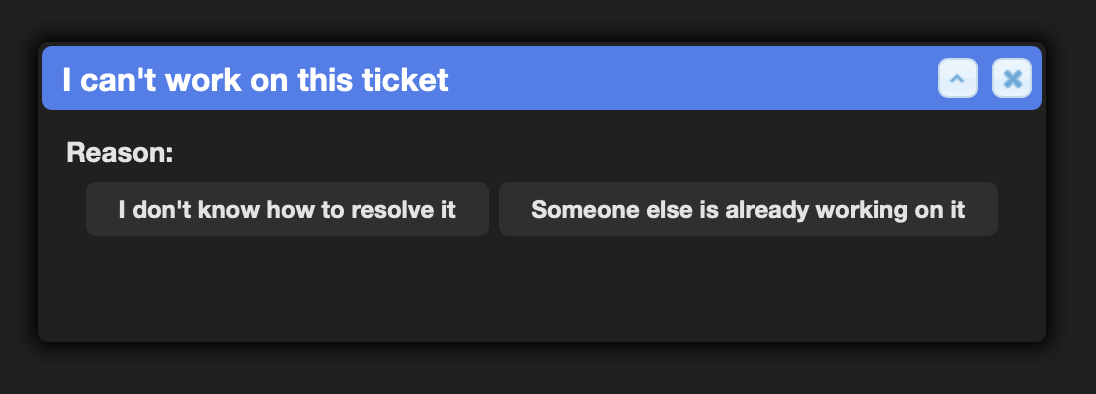Select "Someone else is already working on it"
Viewport: 1096px width, 394px height.
tap(748, 209)
